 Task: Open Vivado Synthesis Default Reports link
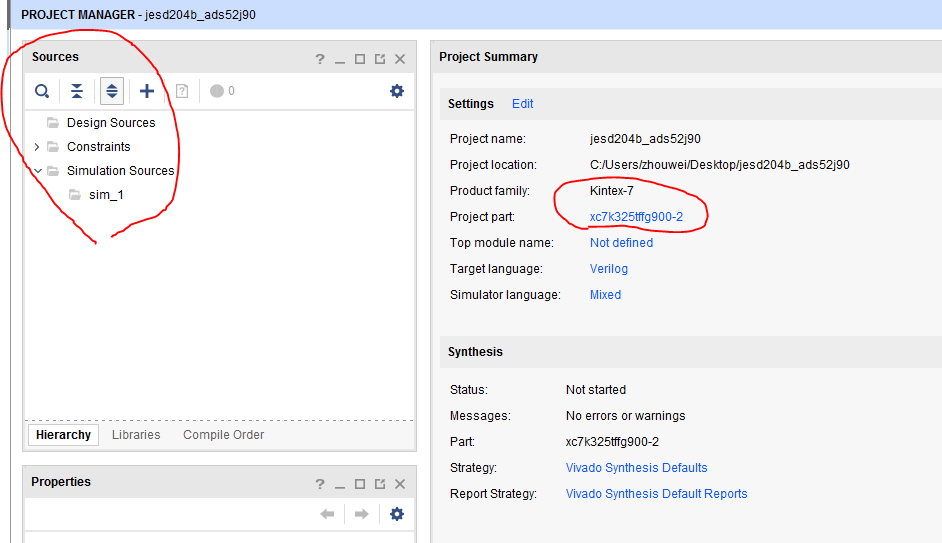(x=656, y=494)
